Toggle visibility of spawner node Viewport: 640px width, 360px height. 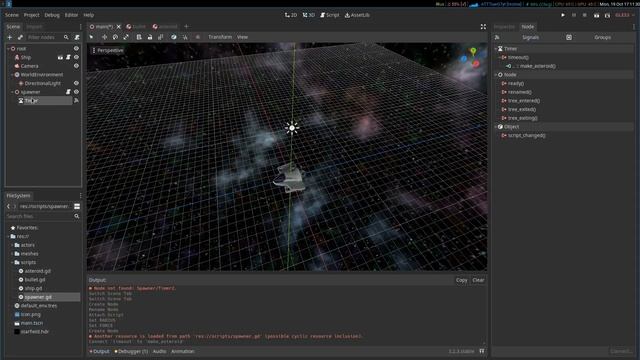(x=76, y=92)
